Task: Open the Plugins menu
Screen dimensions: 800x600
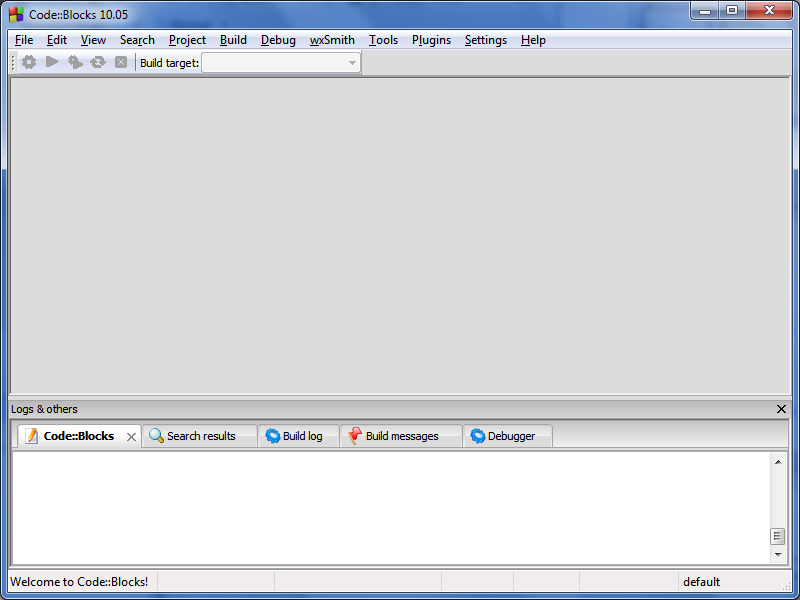Action: (x=431, y=40)
